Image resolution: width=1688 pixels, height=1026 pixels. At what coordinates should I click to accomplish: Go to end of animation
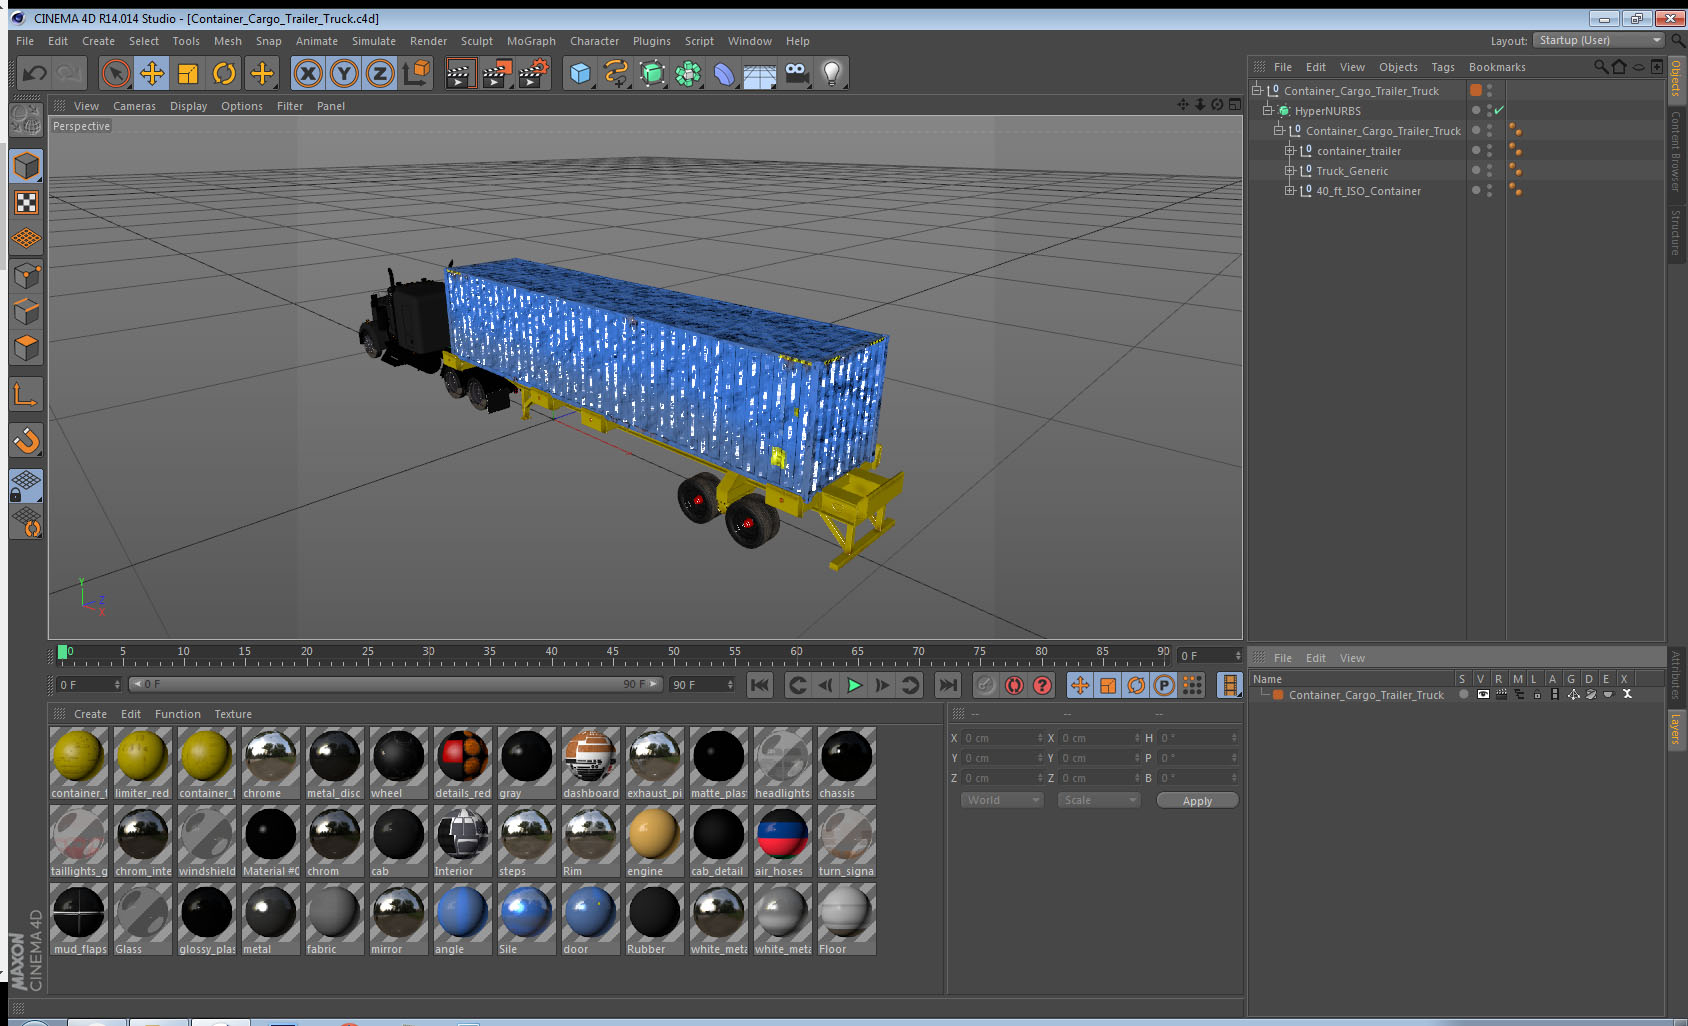[947, 685]
